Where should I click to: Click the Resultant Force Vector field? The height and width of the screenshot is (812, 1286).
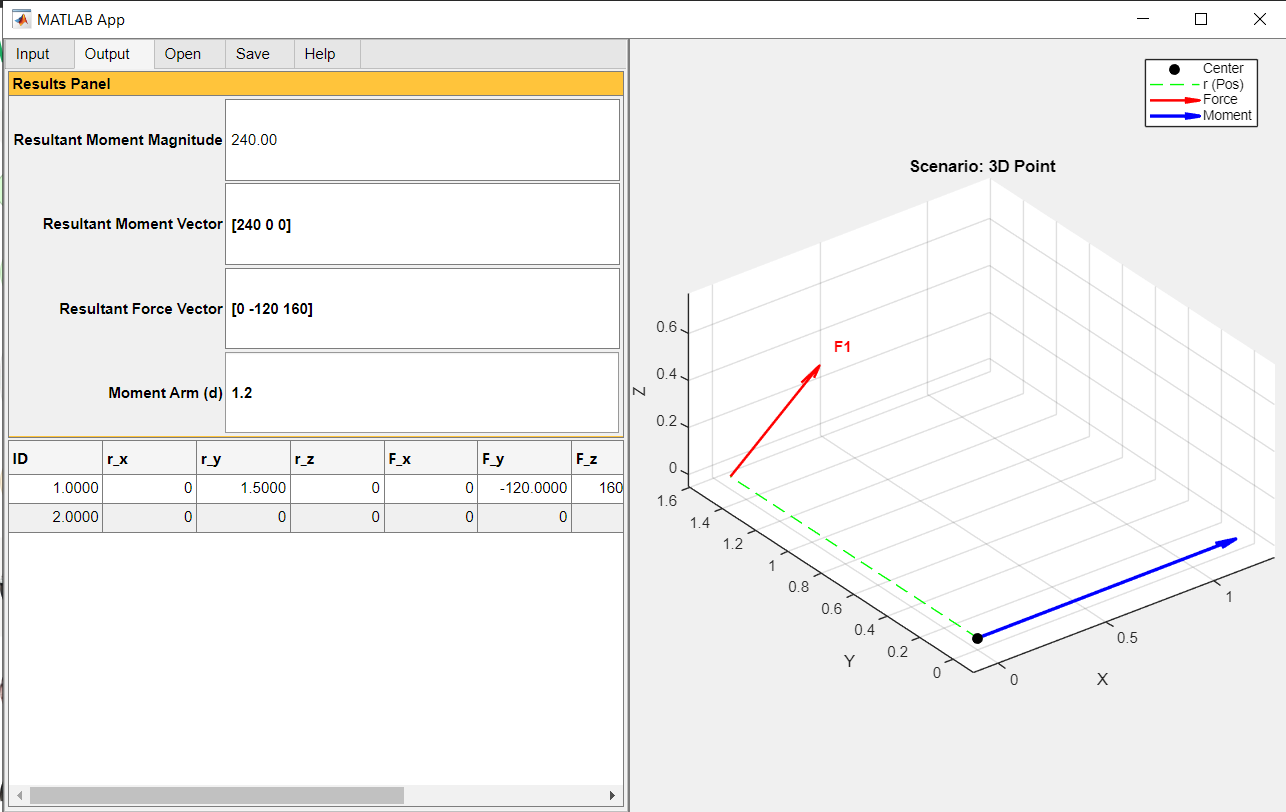[x=422, y=309]
